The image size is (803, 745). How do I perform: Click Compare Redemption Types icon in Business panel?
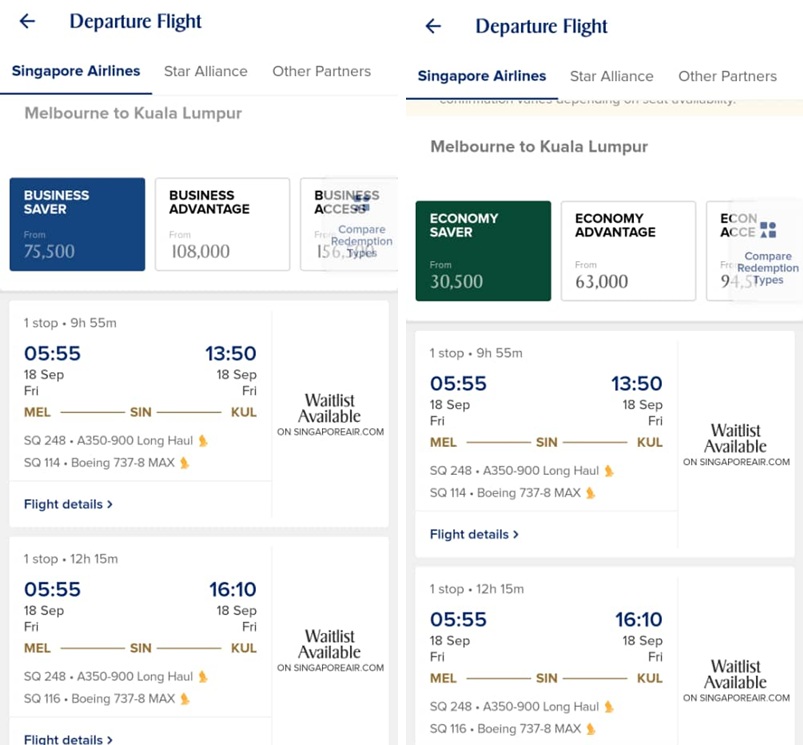pyautogui.click(x=361, y=204)
